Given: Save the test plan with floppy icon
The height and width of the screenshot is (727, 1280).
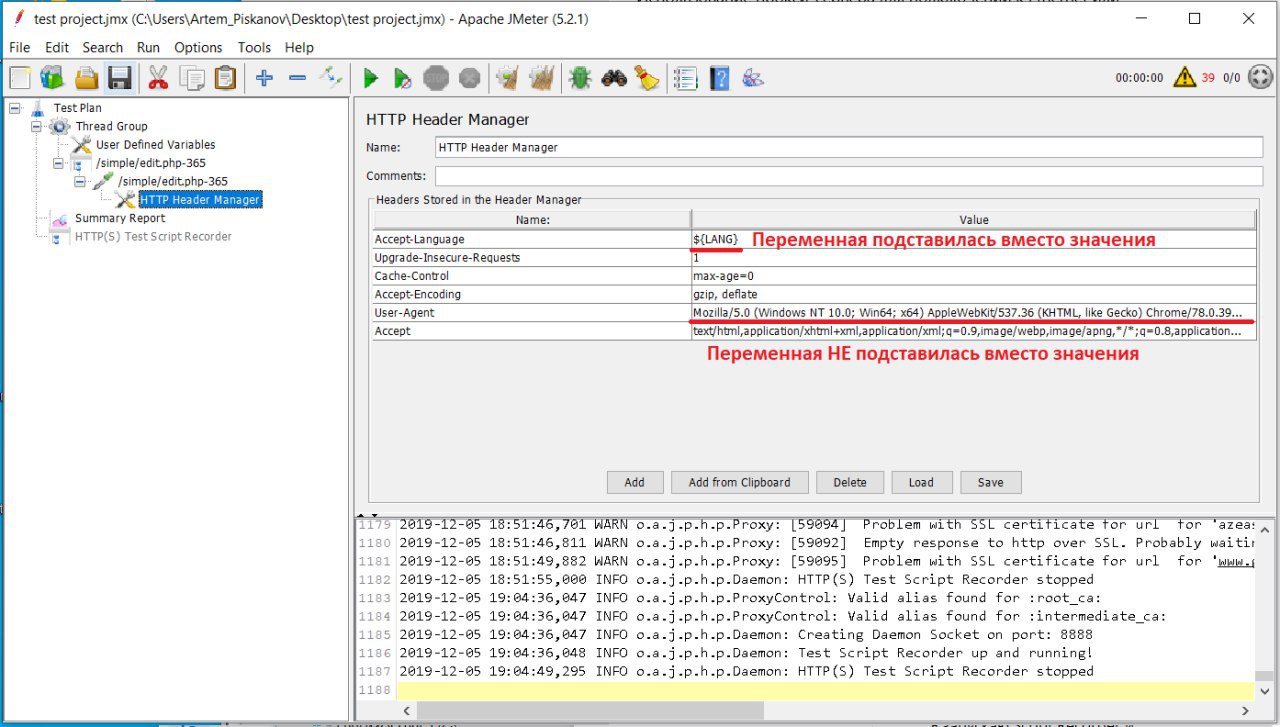Looking at the screenshot, I should (120, 77).
